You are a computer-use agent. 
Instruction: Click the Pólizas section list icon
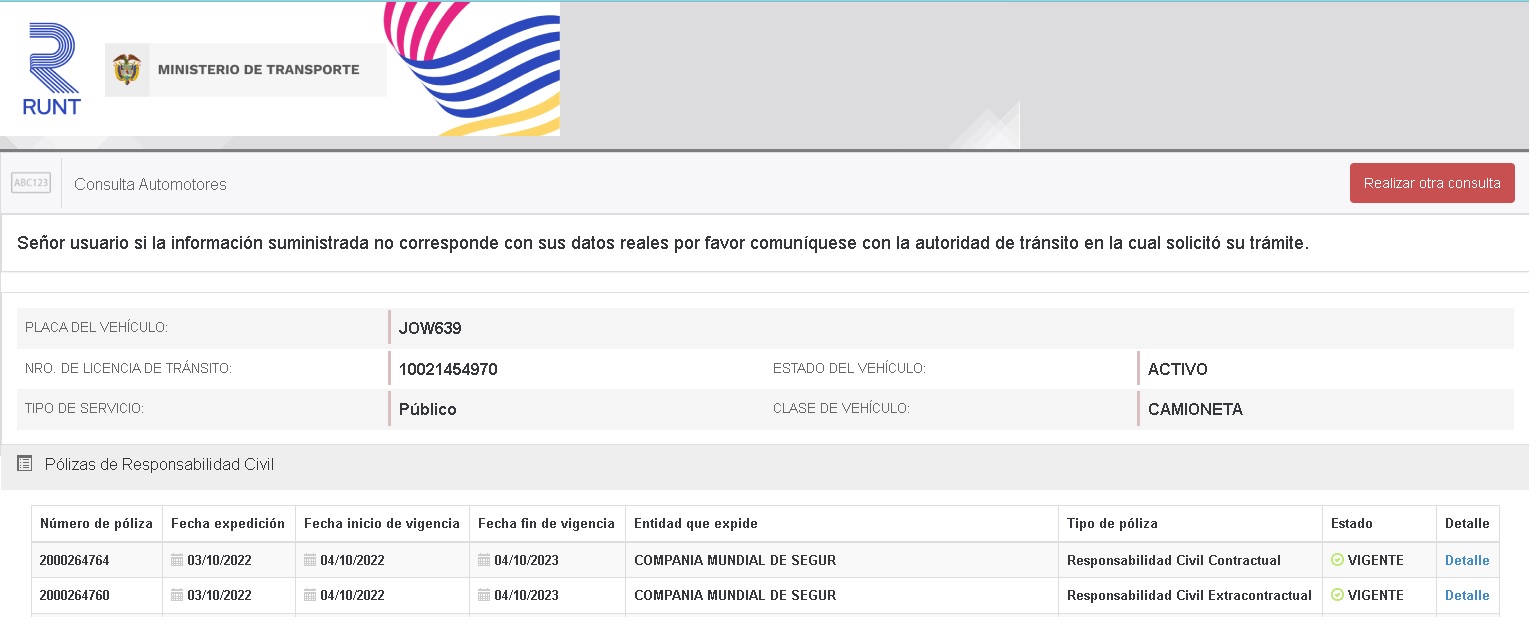25,464
